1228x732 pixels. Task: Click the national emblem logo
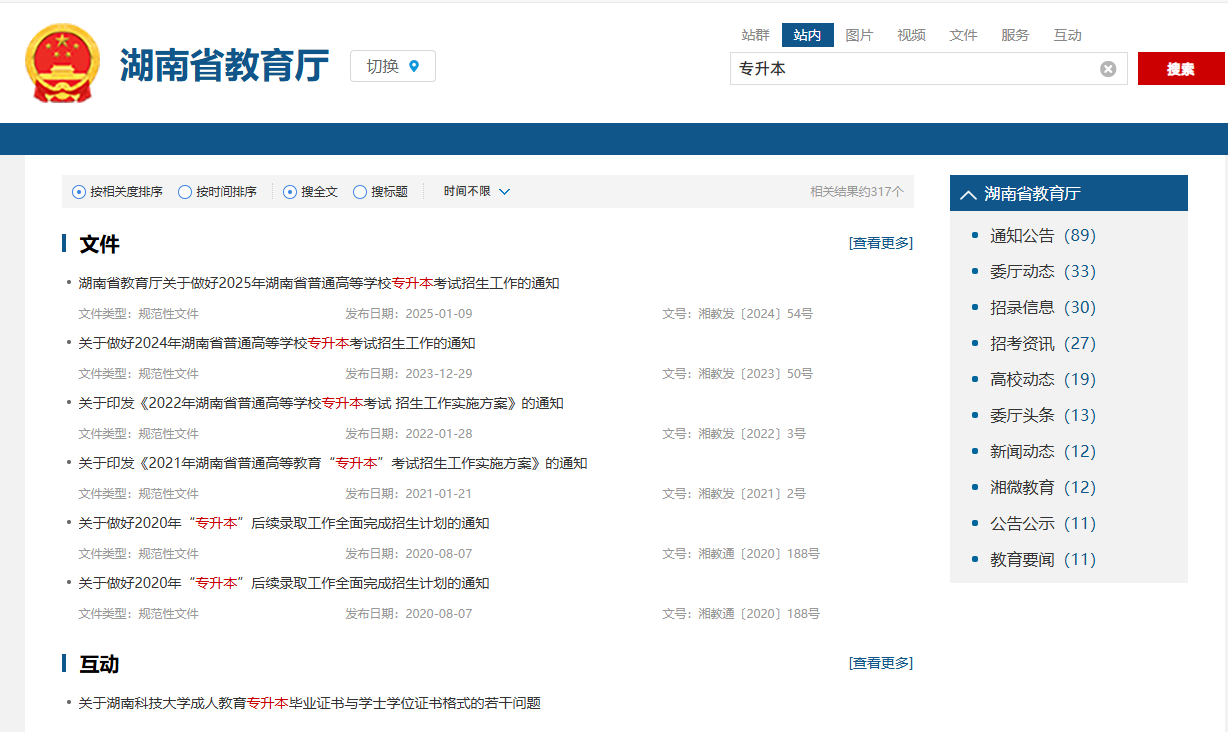tap(62, 64)
